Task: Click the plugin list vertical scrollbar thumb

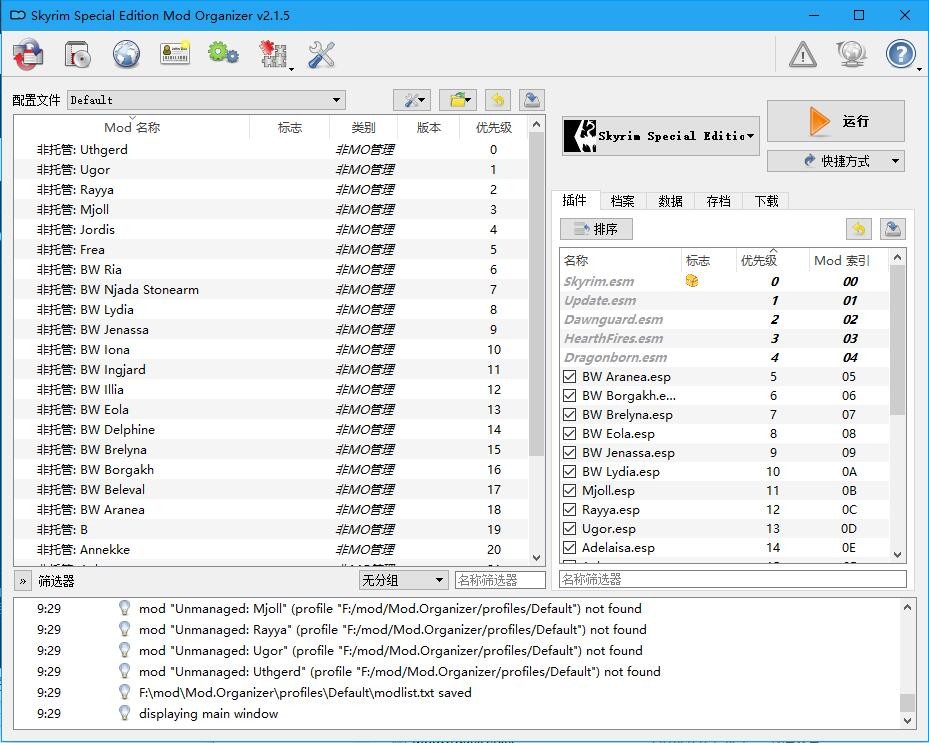Action: click(897, 341)
